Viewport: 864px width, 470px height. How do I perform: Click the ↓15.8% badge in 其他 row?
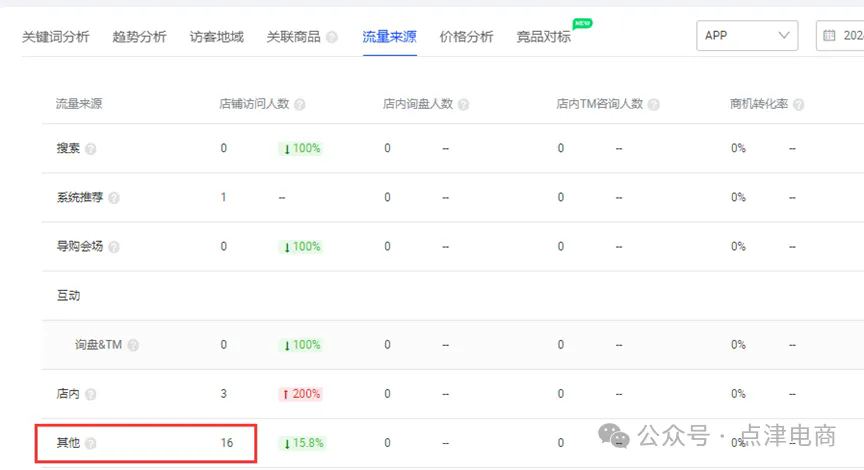tap(303, 443)
